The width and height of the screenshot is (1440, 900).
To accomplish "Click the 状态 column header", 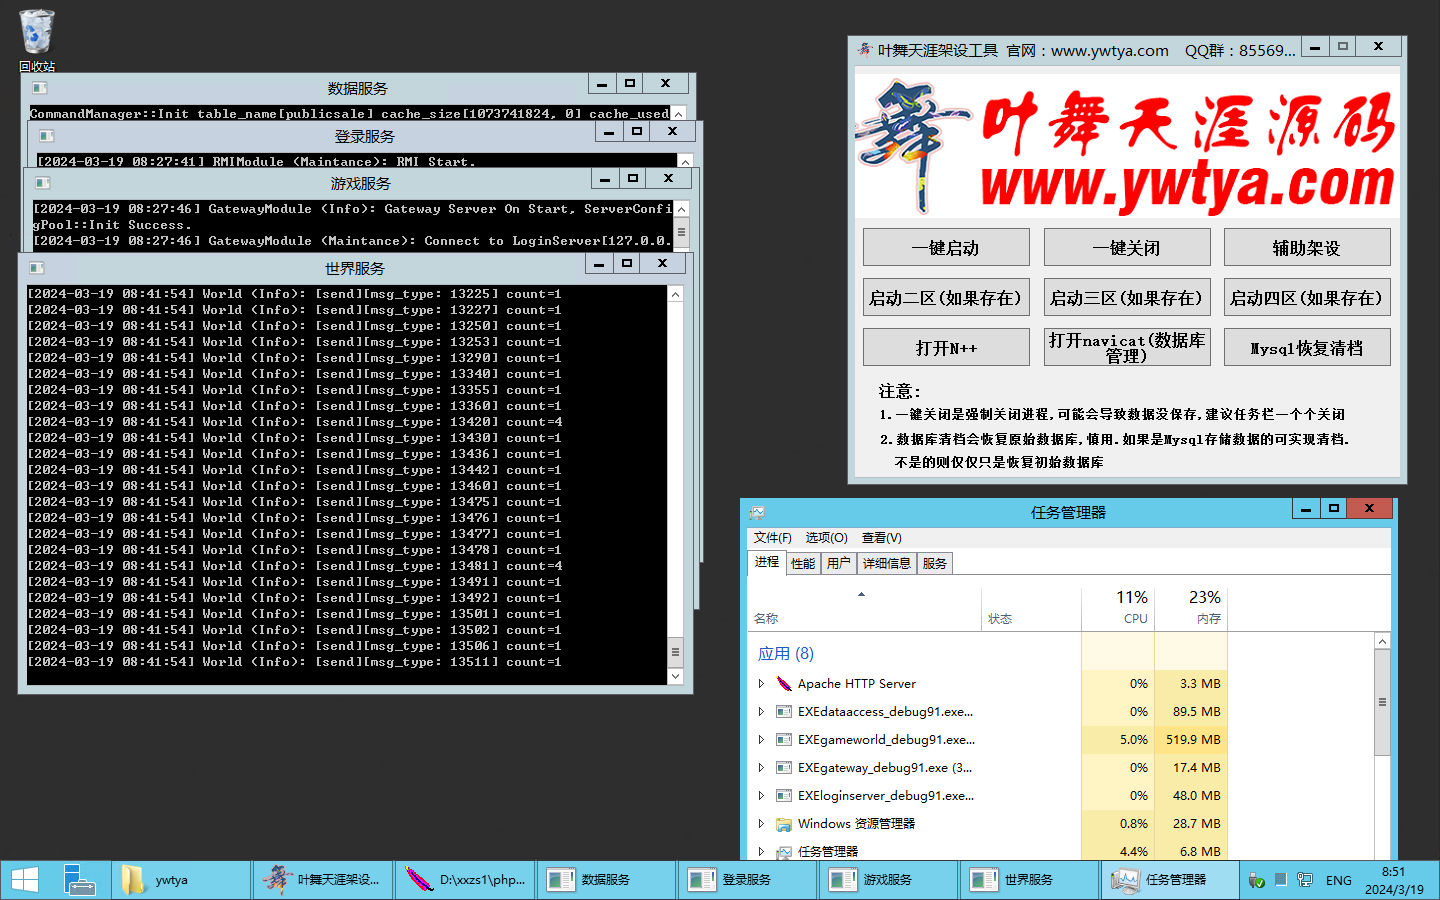I will click(1031, 608).
